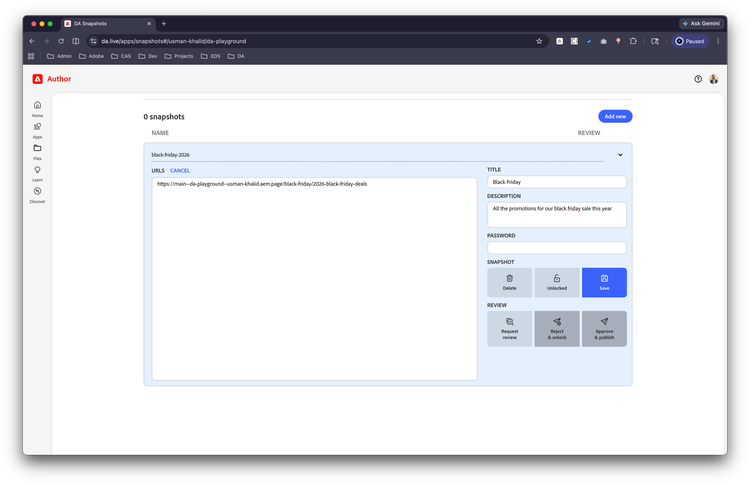Toggle the Unlocked snapshot lock

pyautogui.click(x=557, y=282)
